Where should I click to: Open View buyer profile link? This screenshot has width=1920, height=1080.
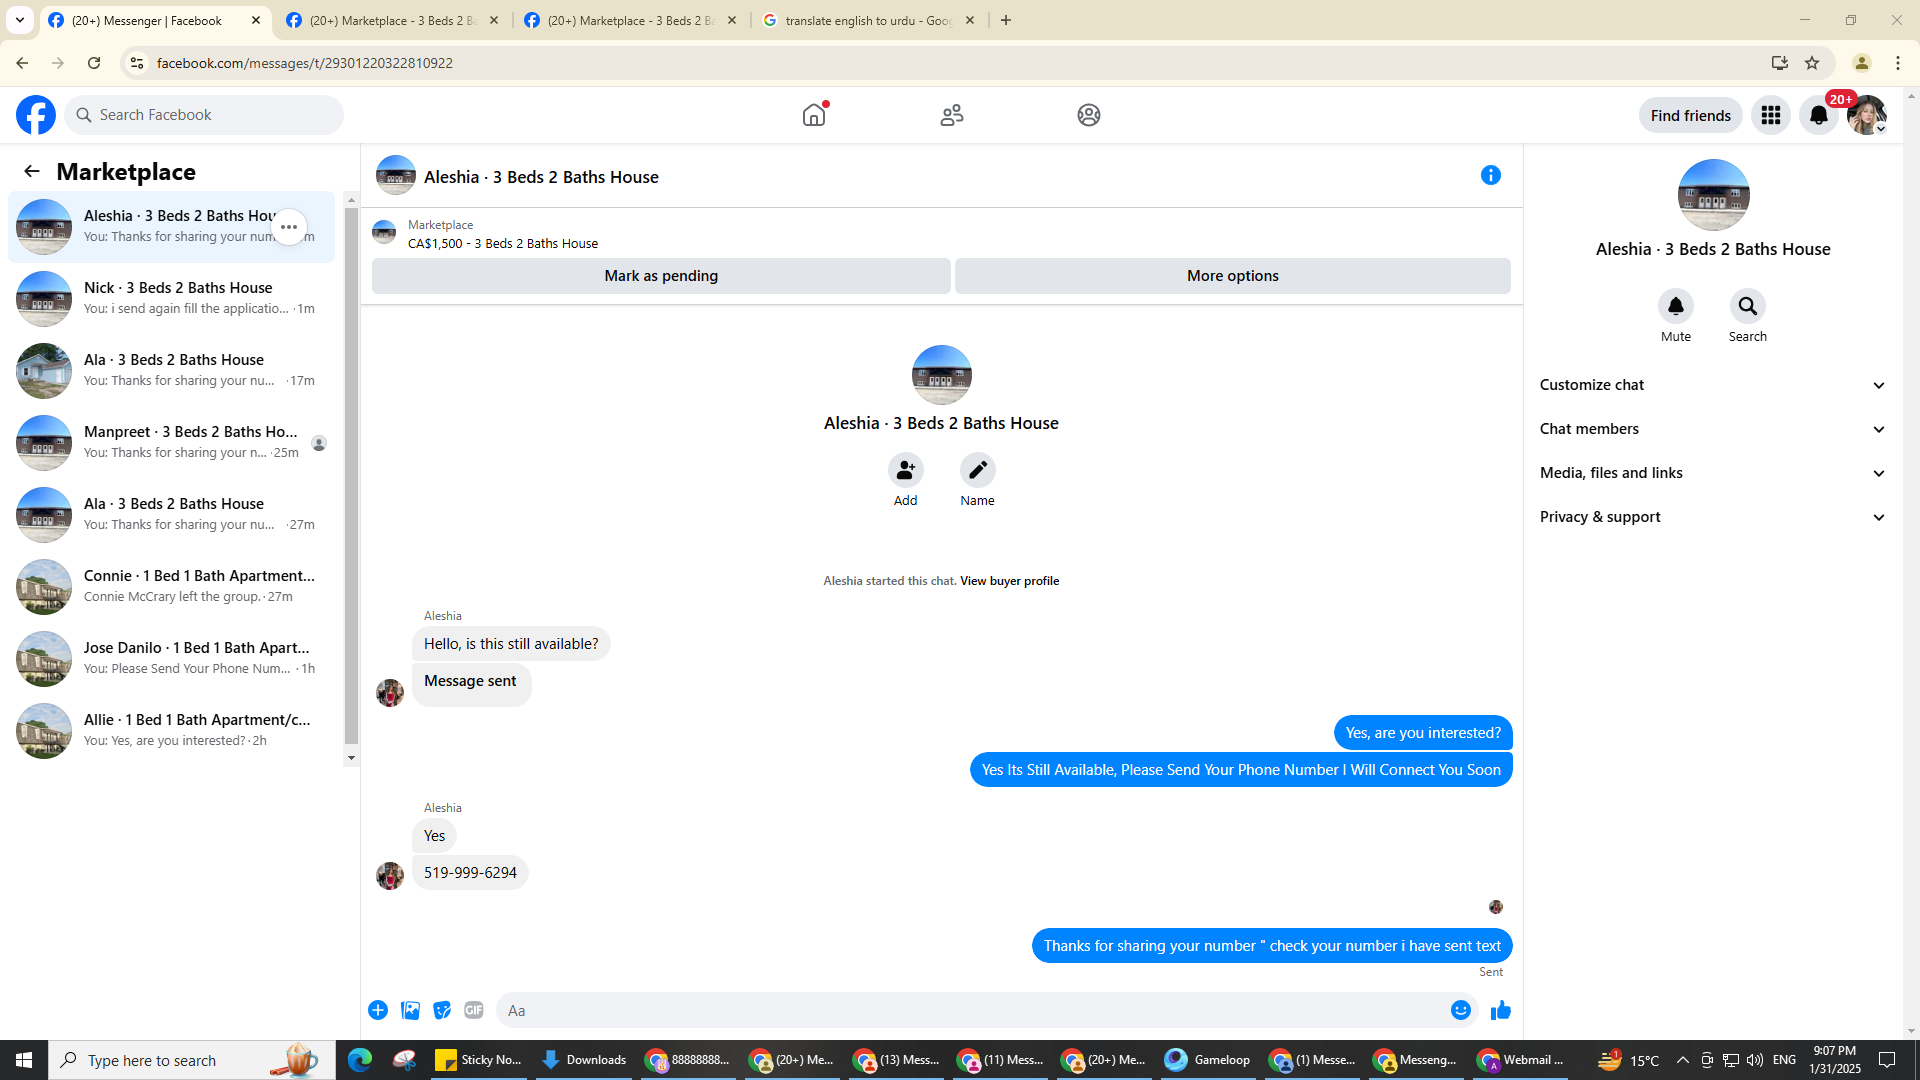[1009, 581]
